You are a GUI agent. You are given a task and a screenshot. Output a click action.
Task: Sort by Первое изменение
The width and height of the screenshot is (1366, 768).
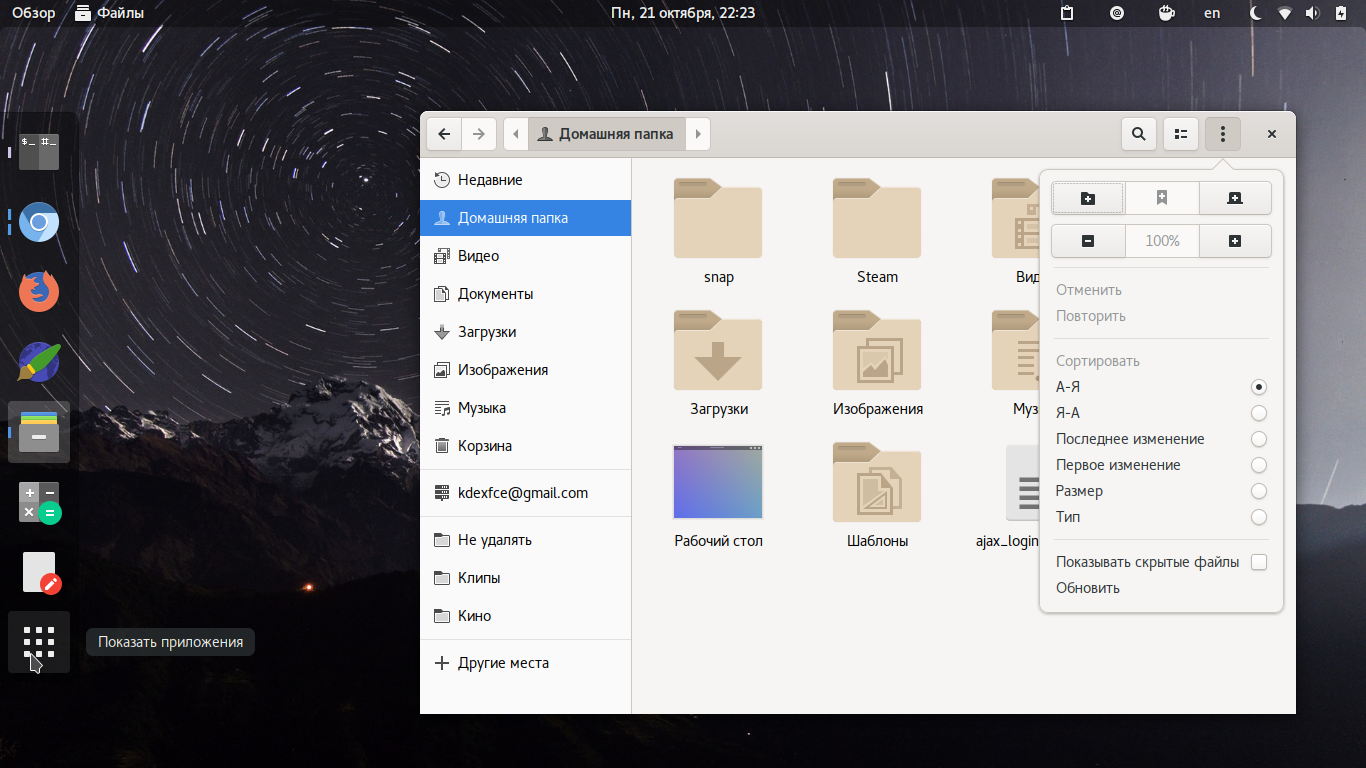1161,465
